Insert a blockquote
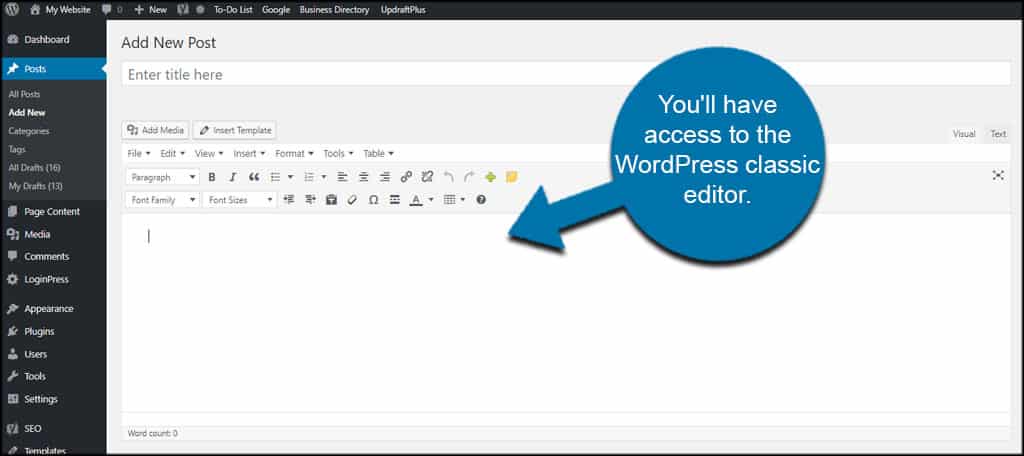This screenshot has width=1024, height=456. tap(254, 177)
